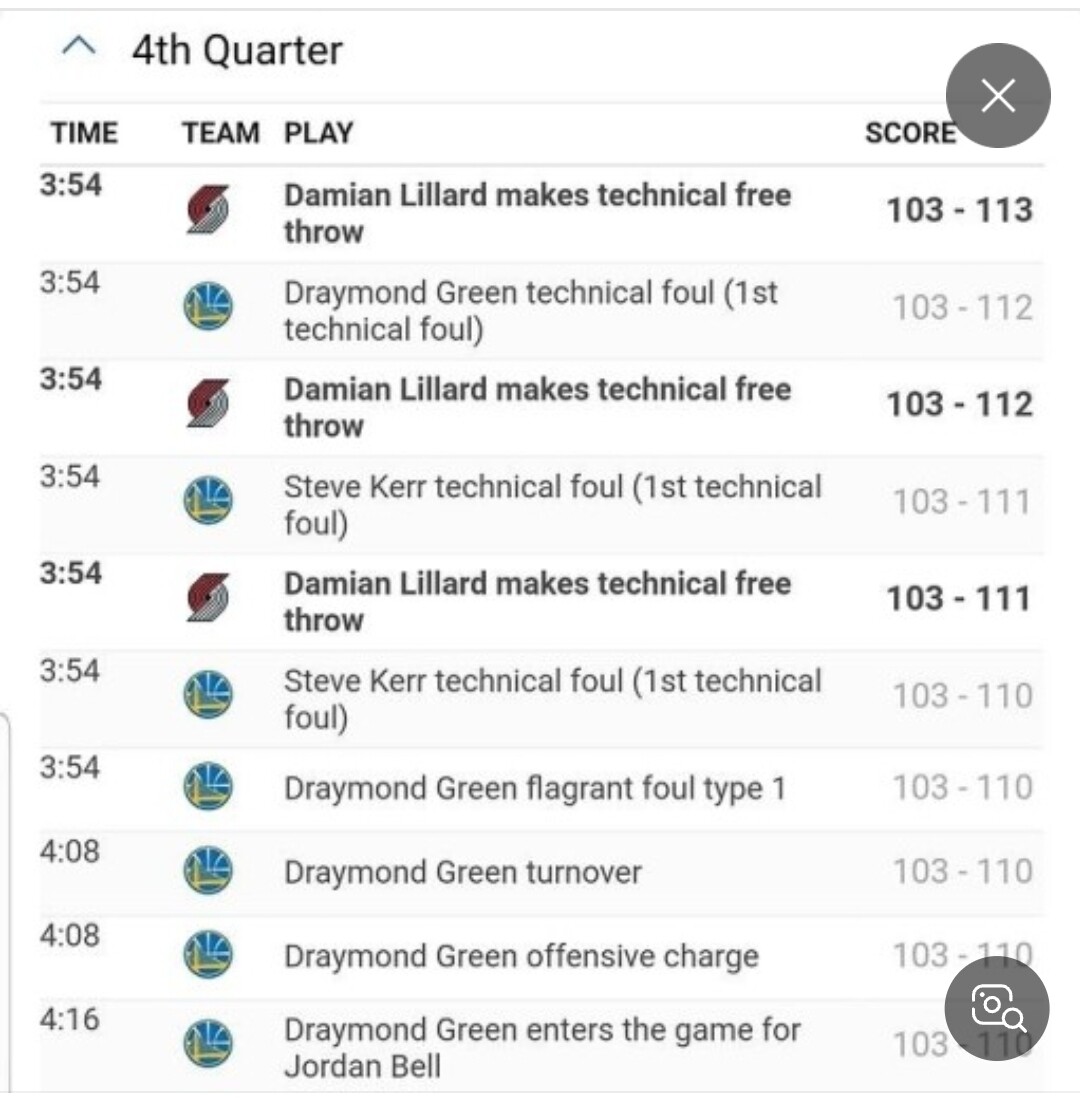Select the TEAM column header
Screen dimensions: 1080x1098
tap(220, 133)
